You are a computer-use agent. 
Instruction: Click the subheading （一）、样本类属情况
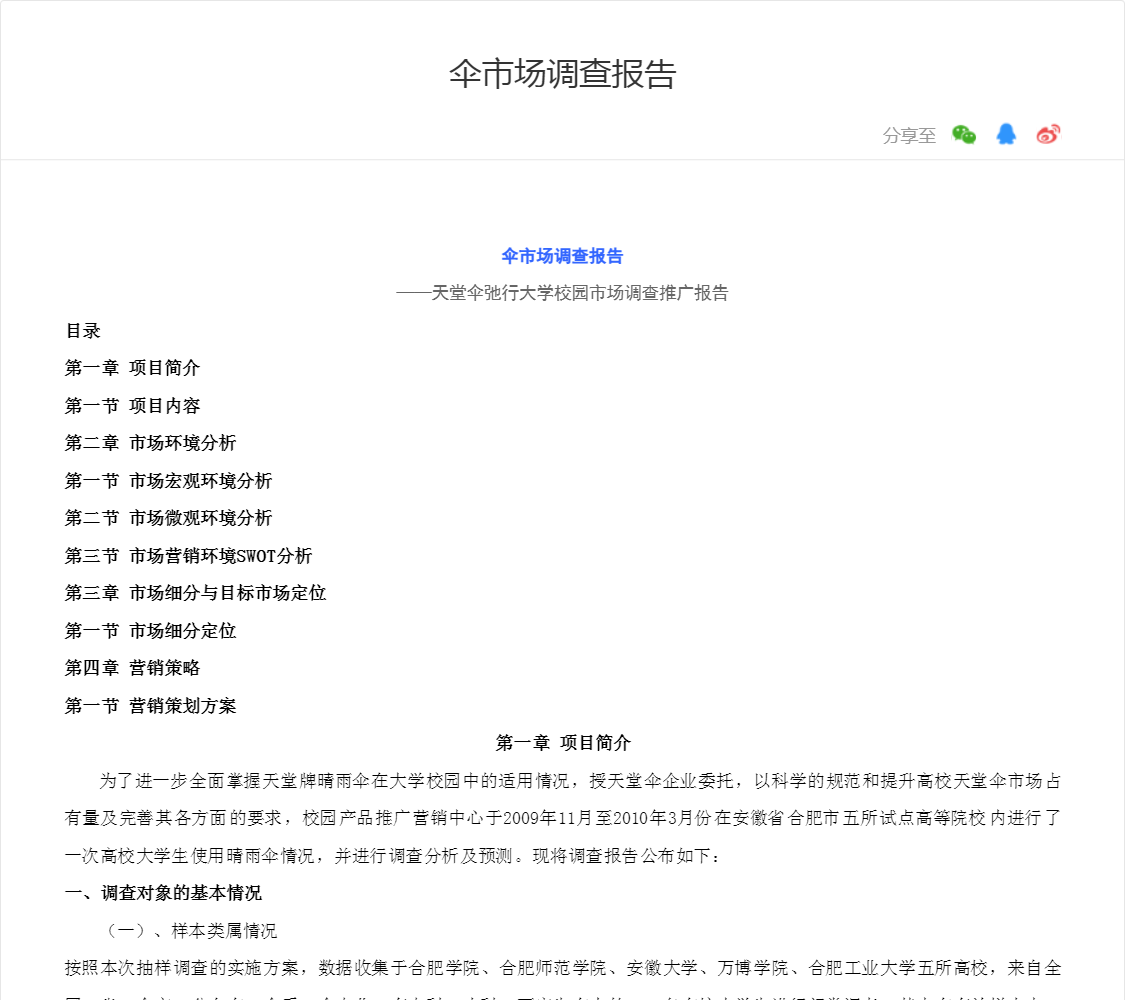tap(188, 931)
